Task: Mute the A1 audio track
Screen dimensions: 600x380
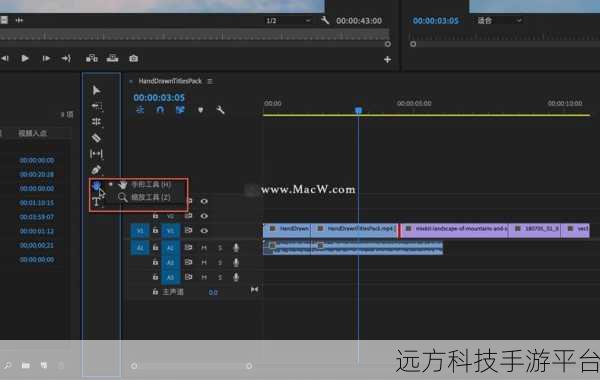Action: (204, 248)
